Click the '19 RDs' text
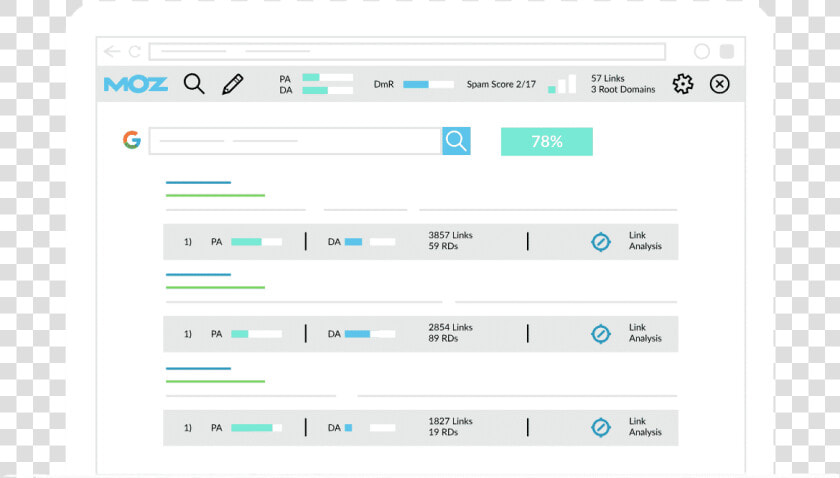The width and height of the screenshot is (840, 478). pos(443,432)
